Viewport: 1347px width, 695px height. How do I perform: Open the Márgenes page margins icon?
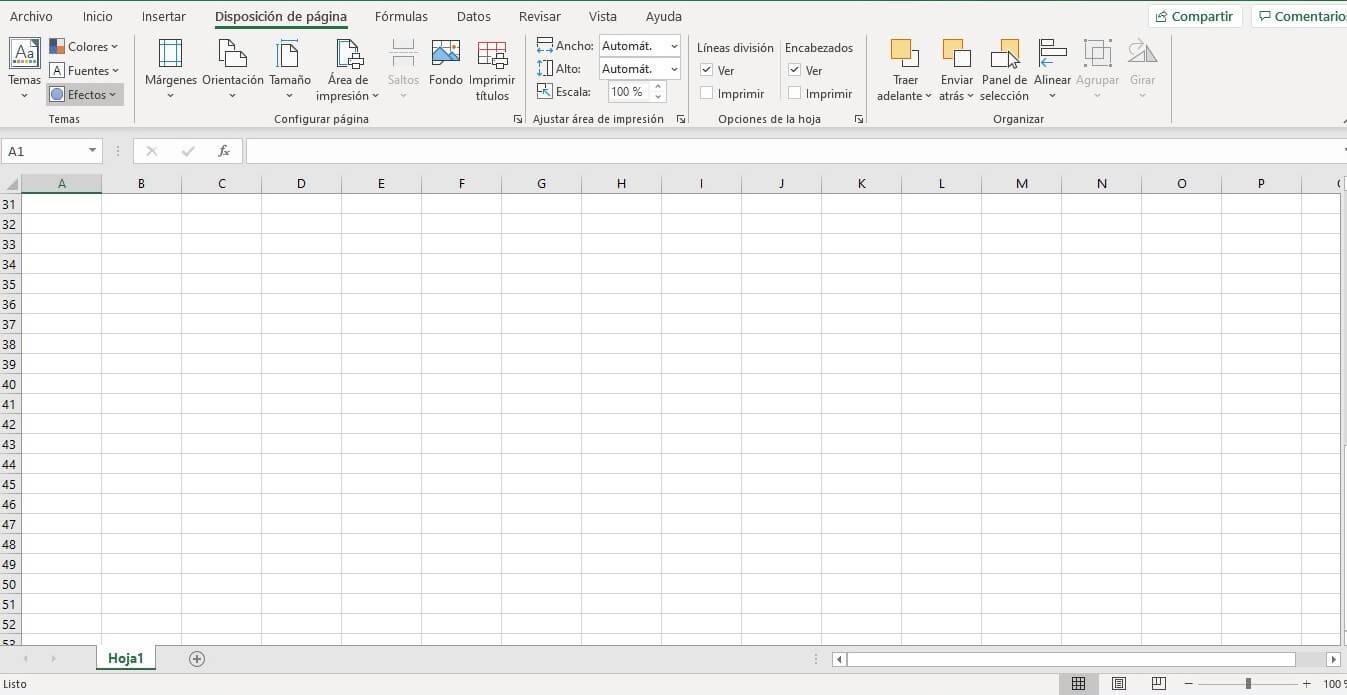170,55
